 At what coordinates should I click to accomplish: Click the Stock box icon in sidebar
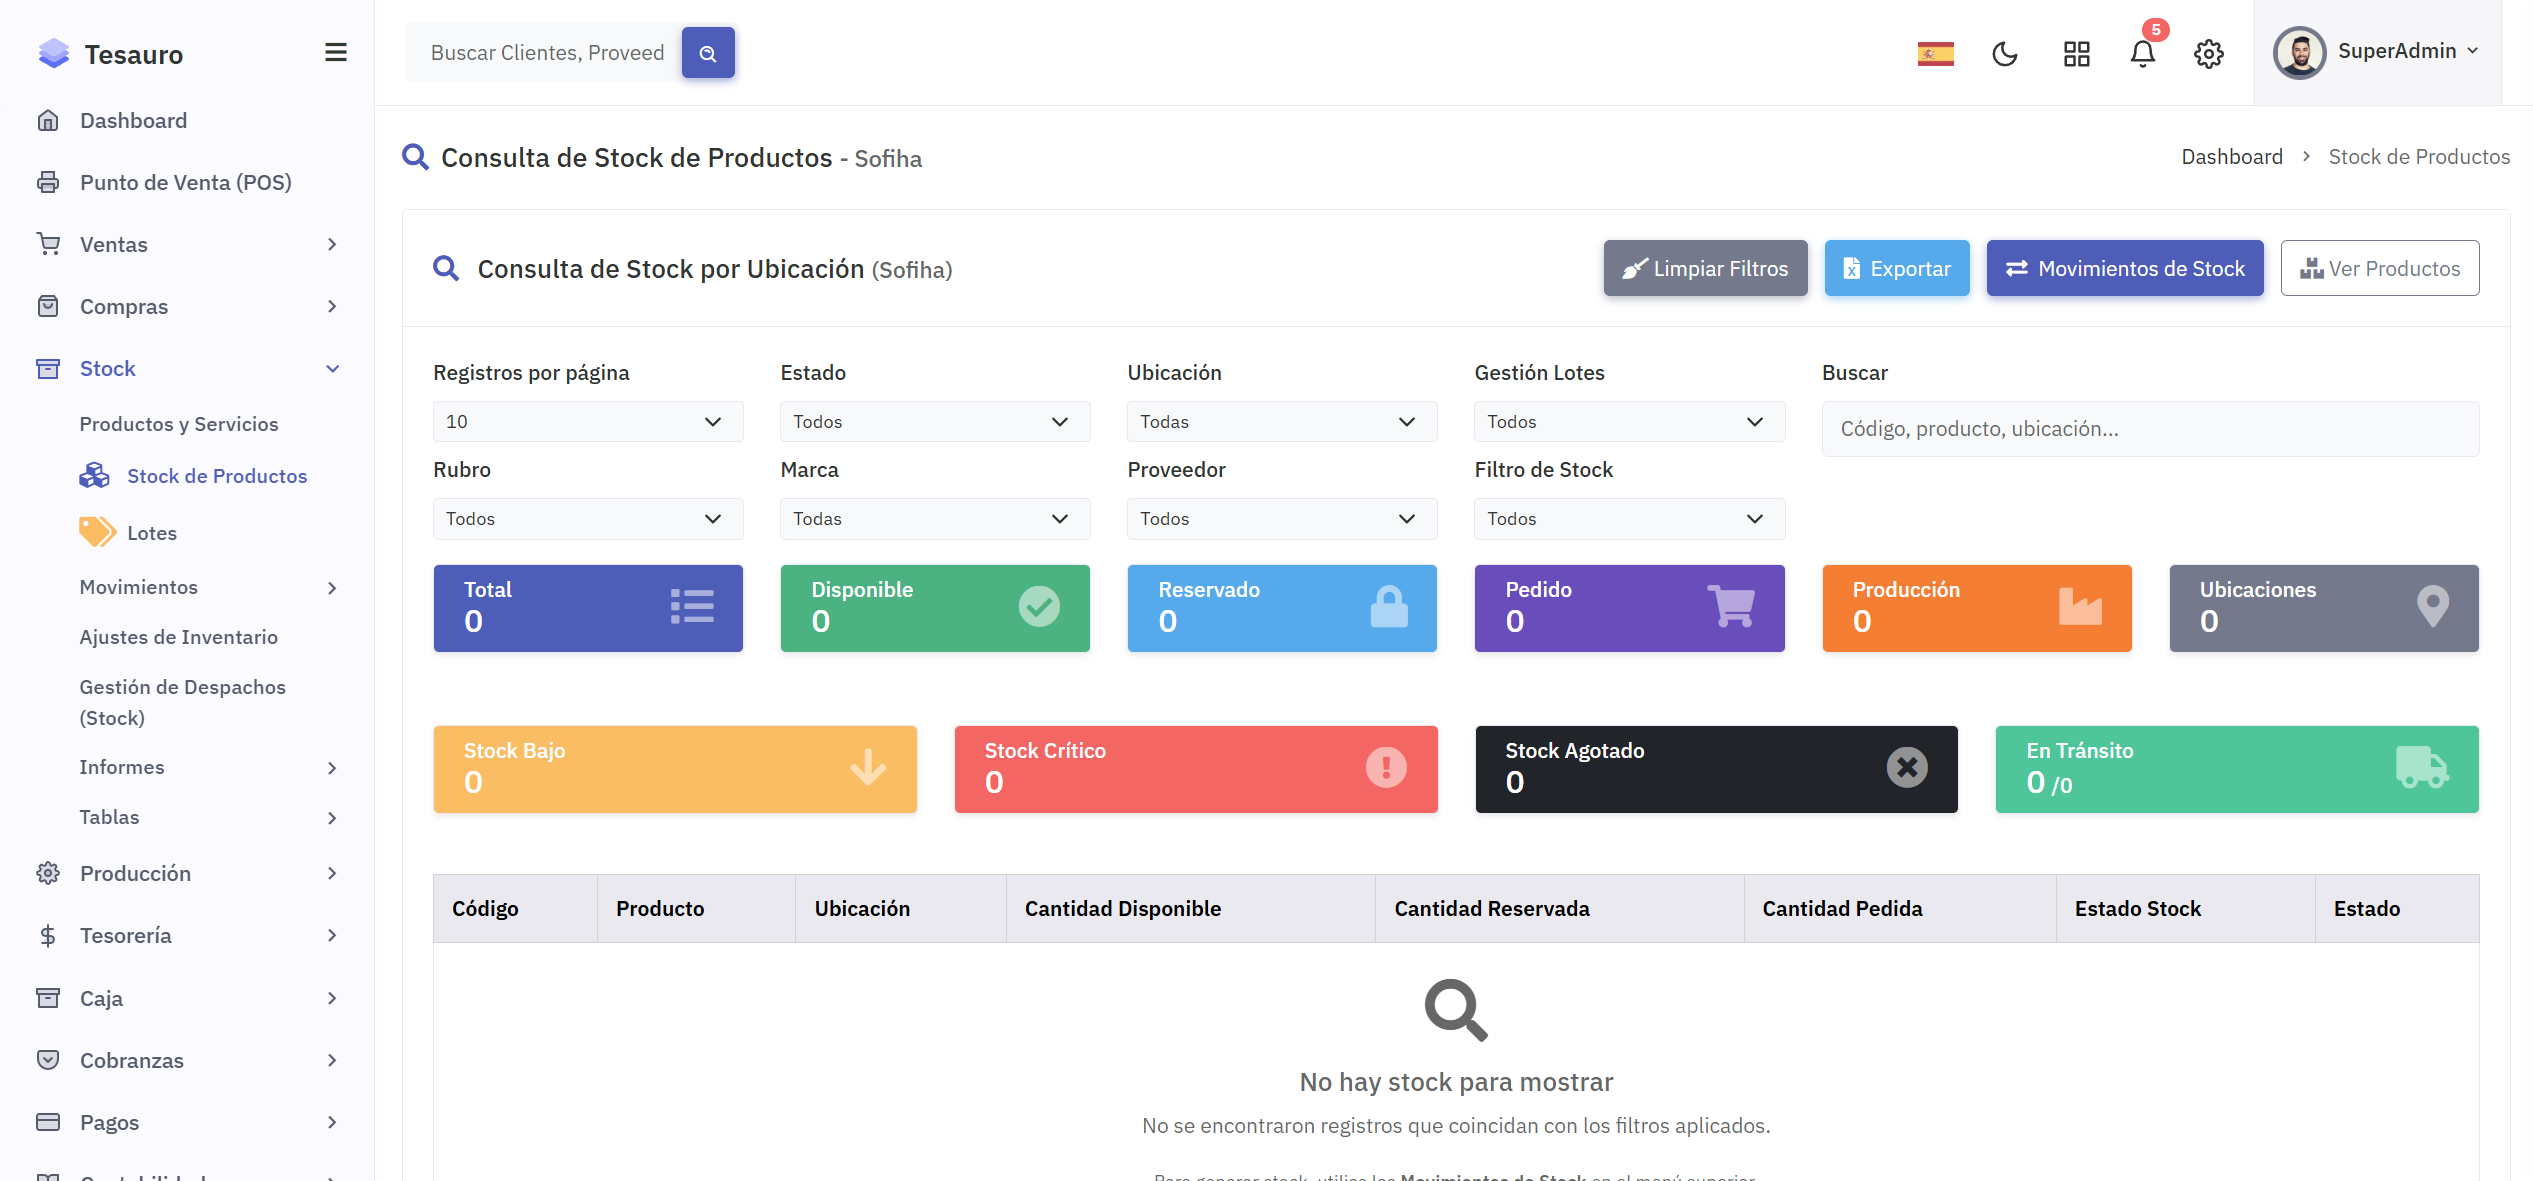pos(48,369)
